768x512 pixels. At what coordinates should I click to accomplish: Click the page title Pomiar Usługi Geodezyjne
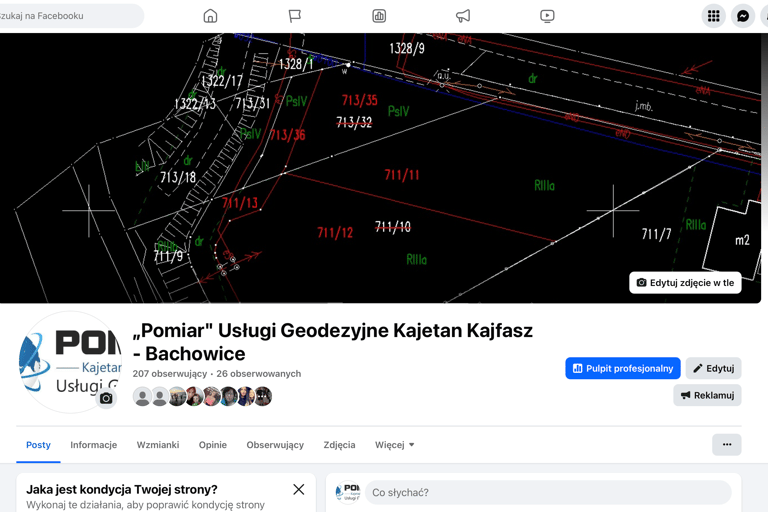click(x=333, y=342)
